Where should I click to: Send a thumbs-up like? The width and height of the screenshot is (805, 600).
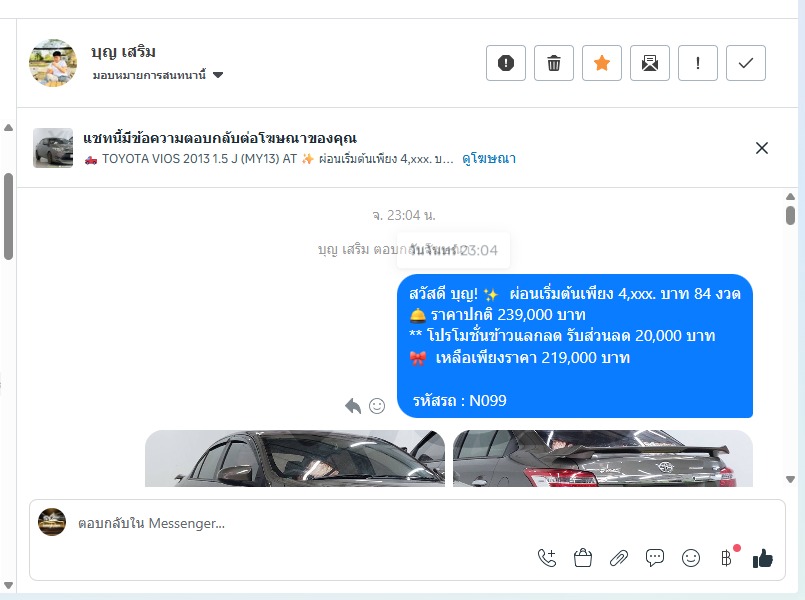763,558
